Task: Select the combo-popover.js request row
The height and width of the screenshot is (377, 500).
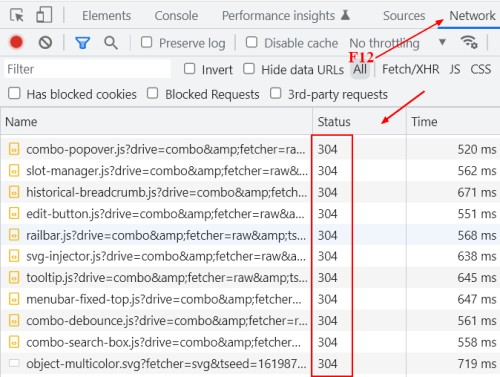Action: point(250,149)
